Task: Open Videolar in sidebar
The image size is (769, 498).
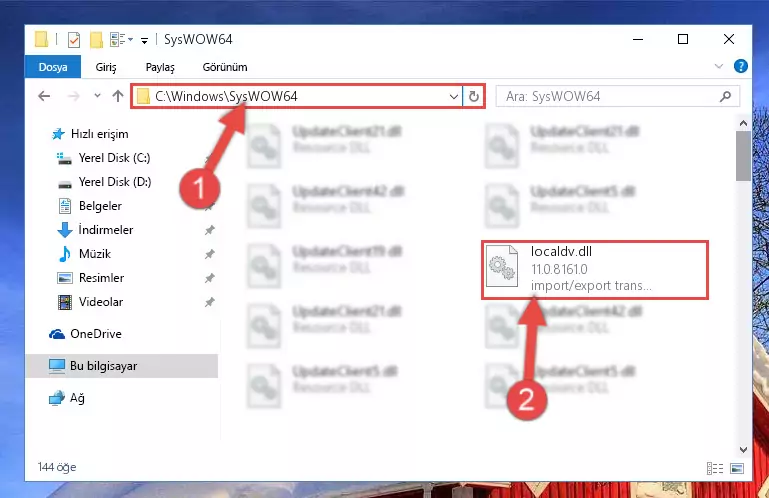Action: [x=101, y=302]
